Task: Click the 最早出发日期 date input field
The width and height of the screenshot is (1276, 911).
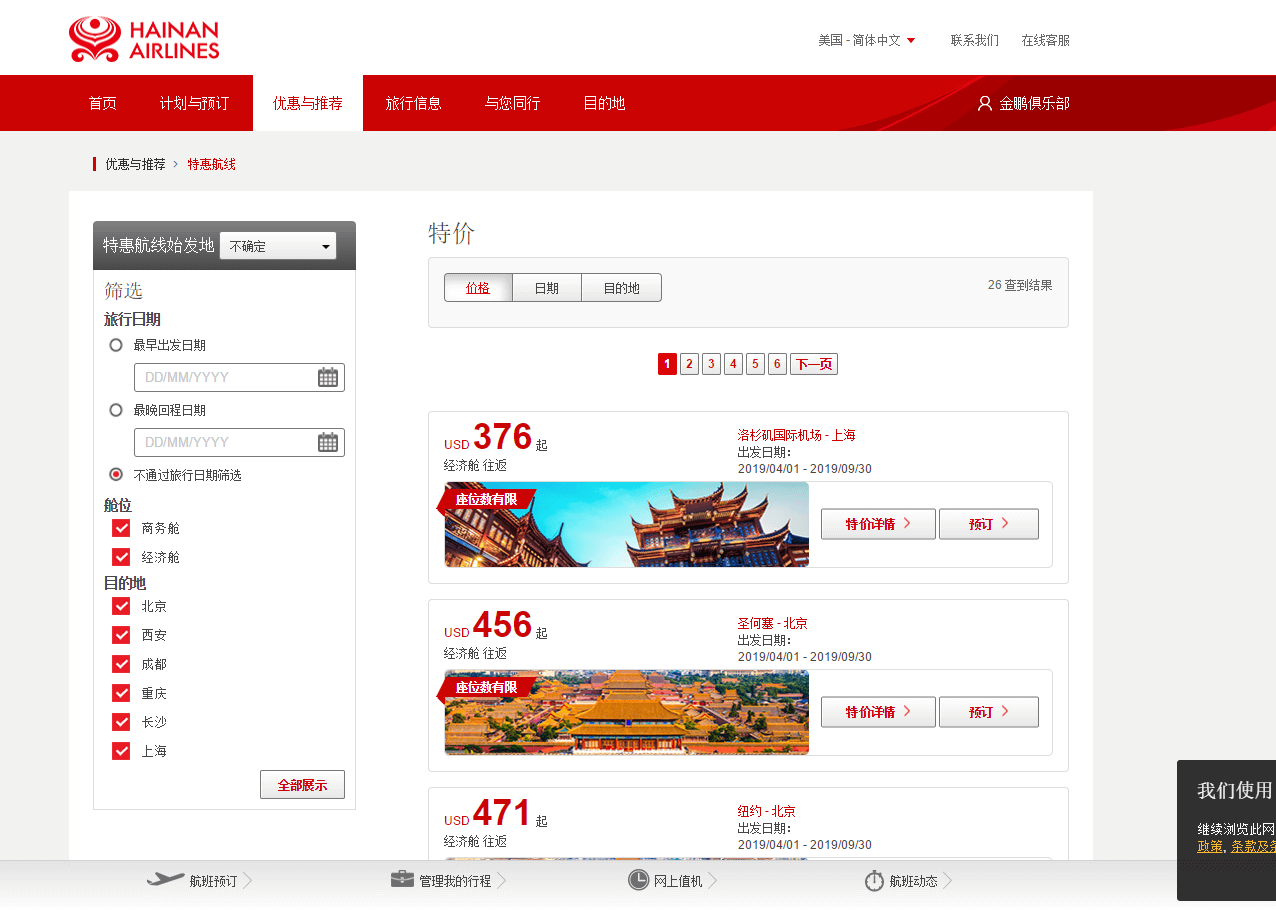Action: (239, 377)
